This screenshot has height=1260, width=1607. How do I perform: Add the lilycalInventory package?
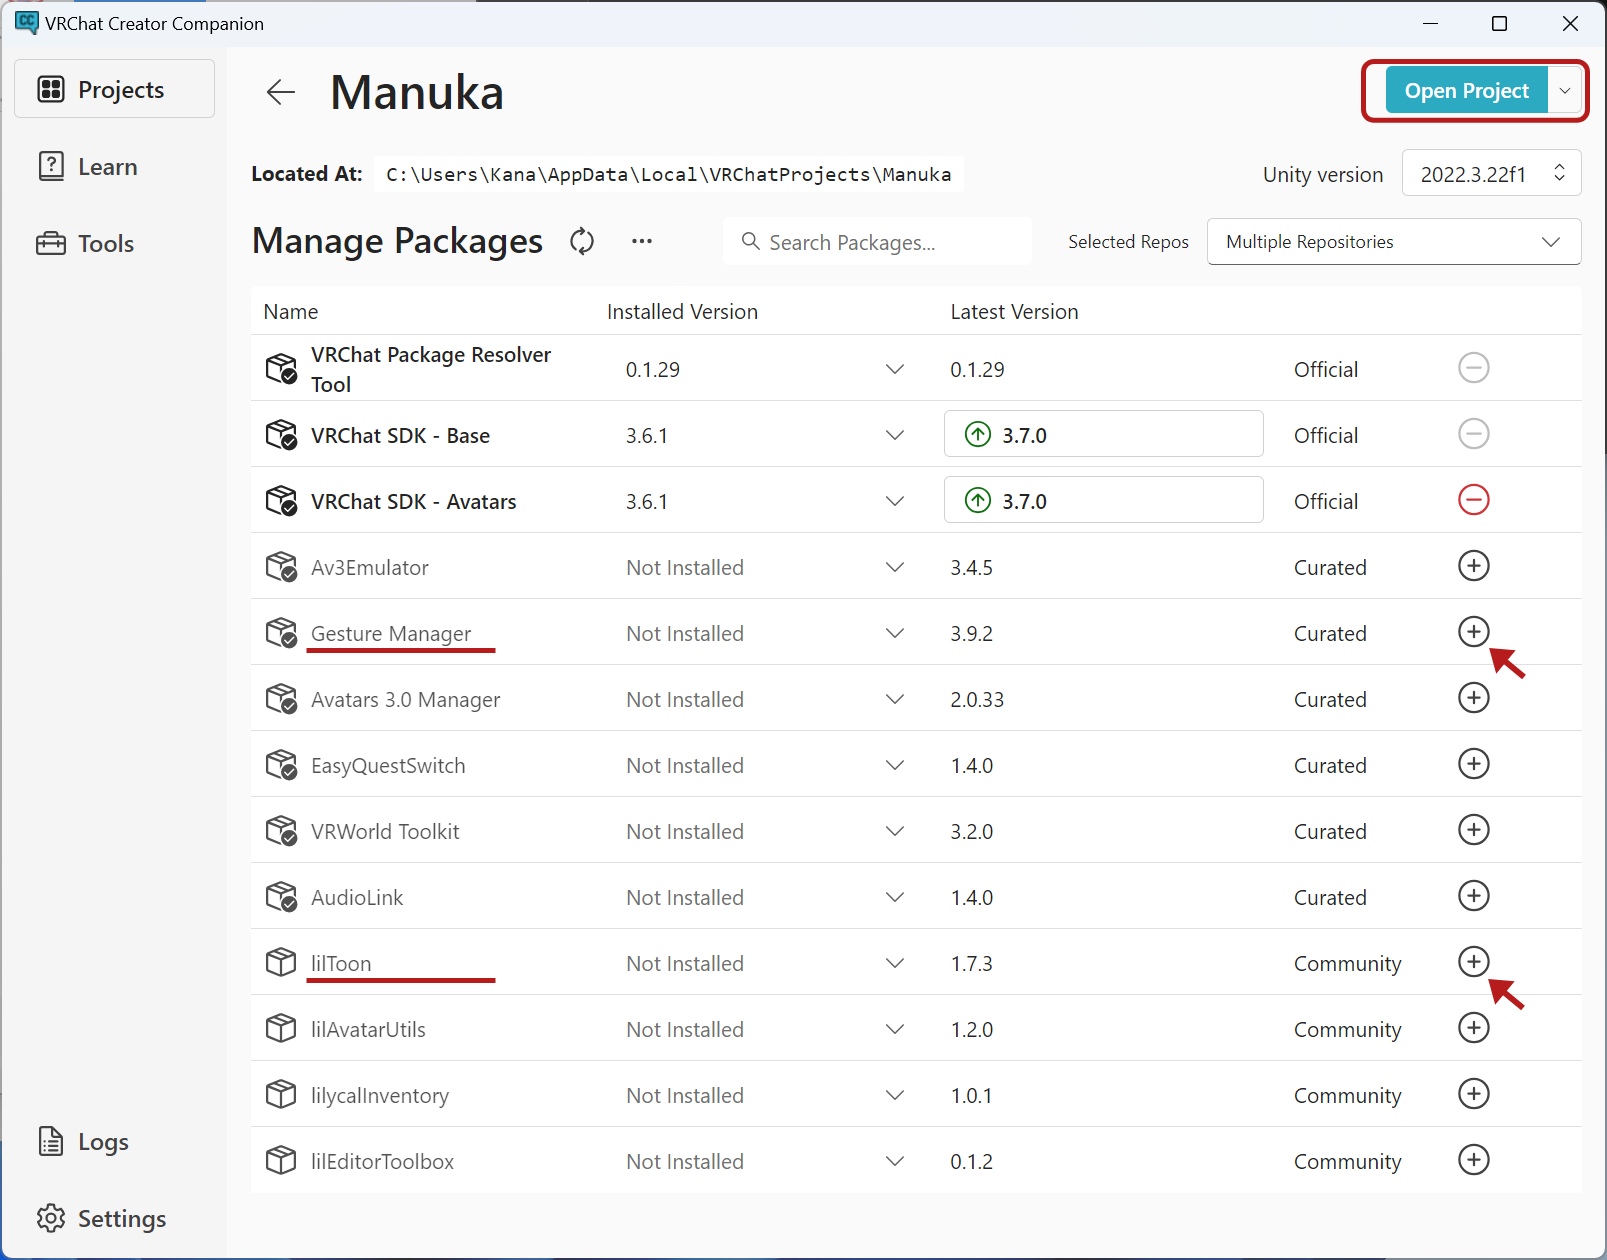point(1473,1094)
